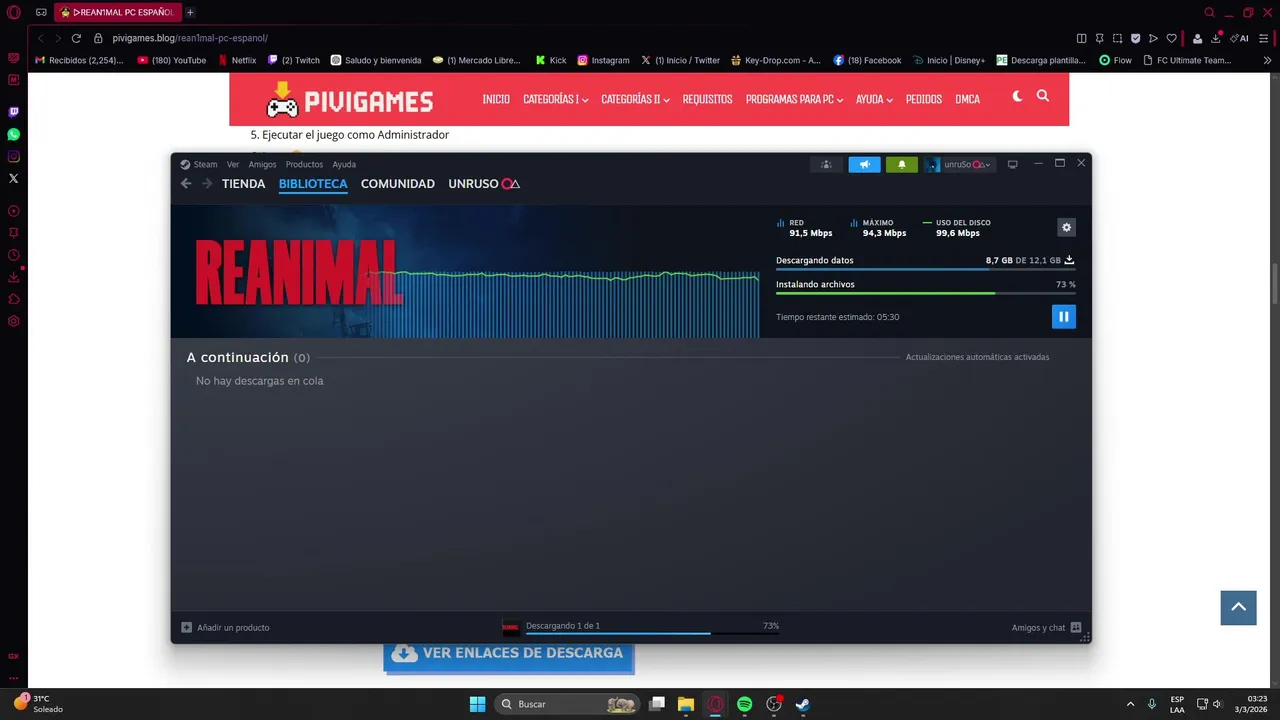The width and height of the screenshot is (1280, 720).
Task: Click the Pivigames logo
Action: (350, 100)
